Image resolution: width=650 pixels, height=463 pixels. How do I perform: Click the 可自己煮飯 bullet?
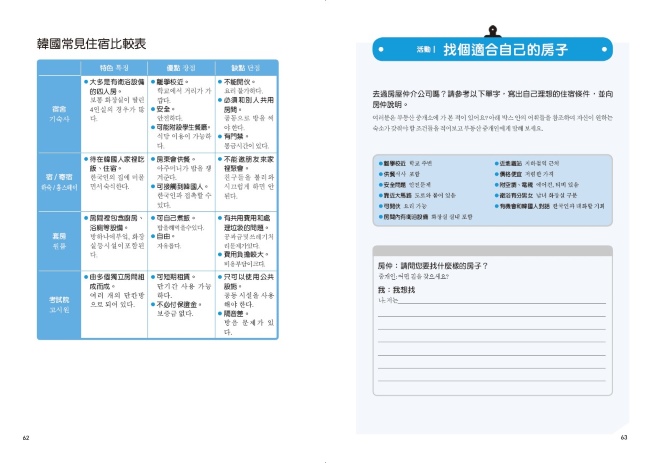coord(173,218)
